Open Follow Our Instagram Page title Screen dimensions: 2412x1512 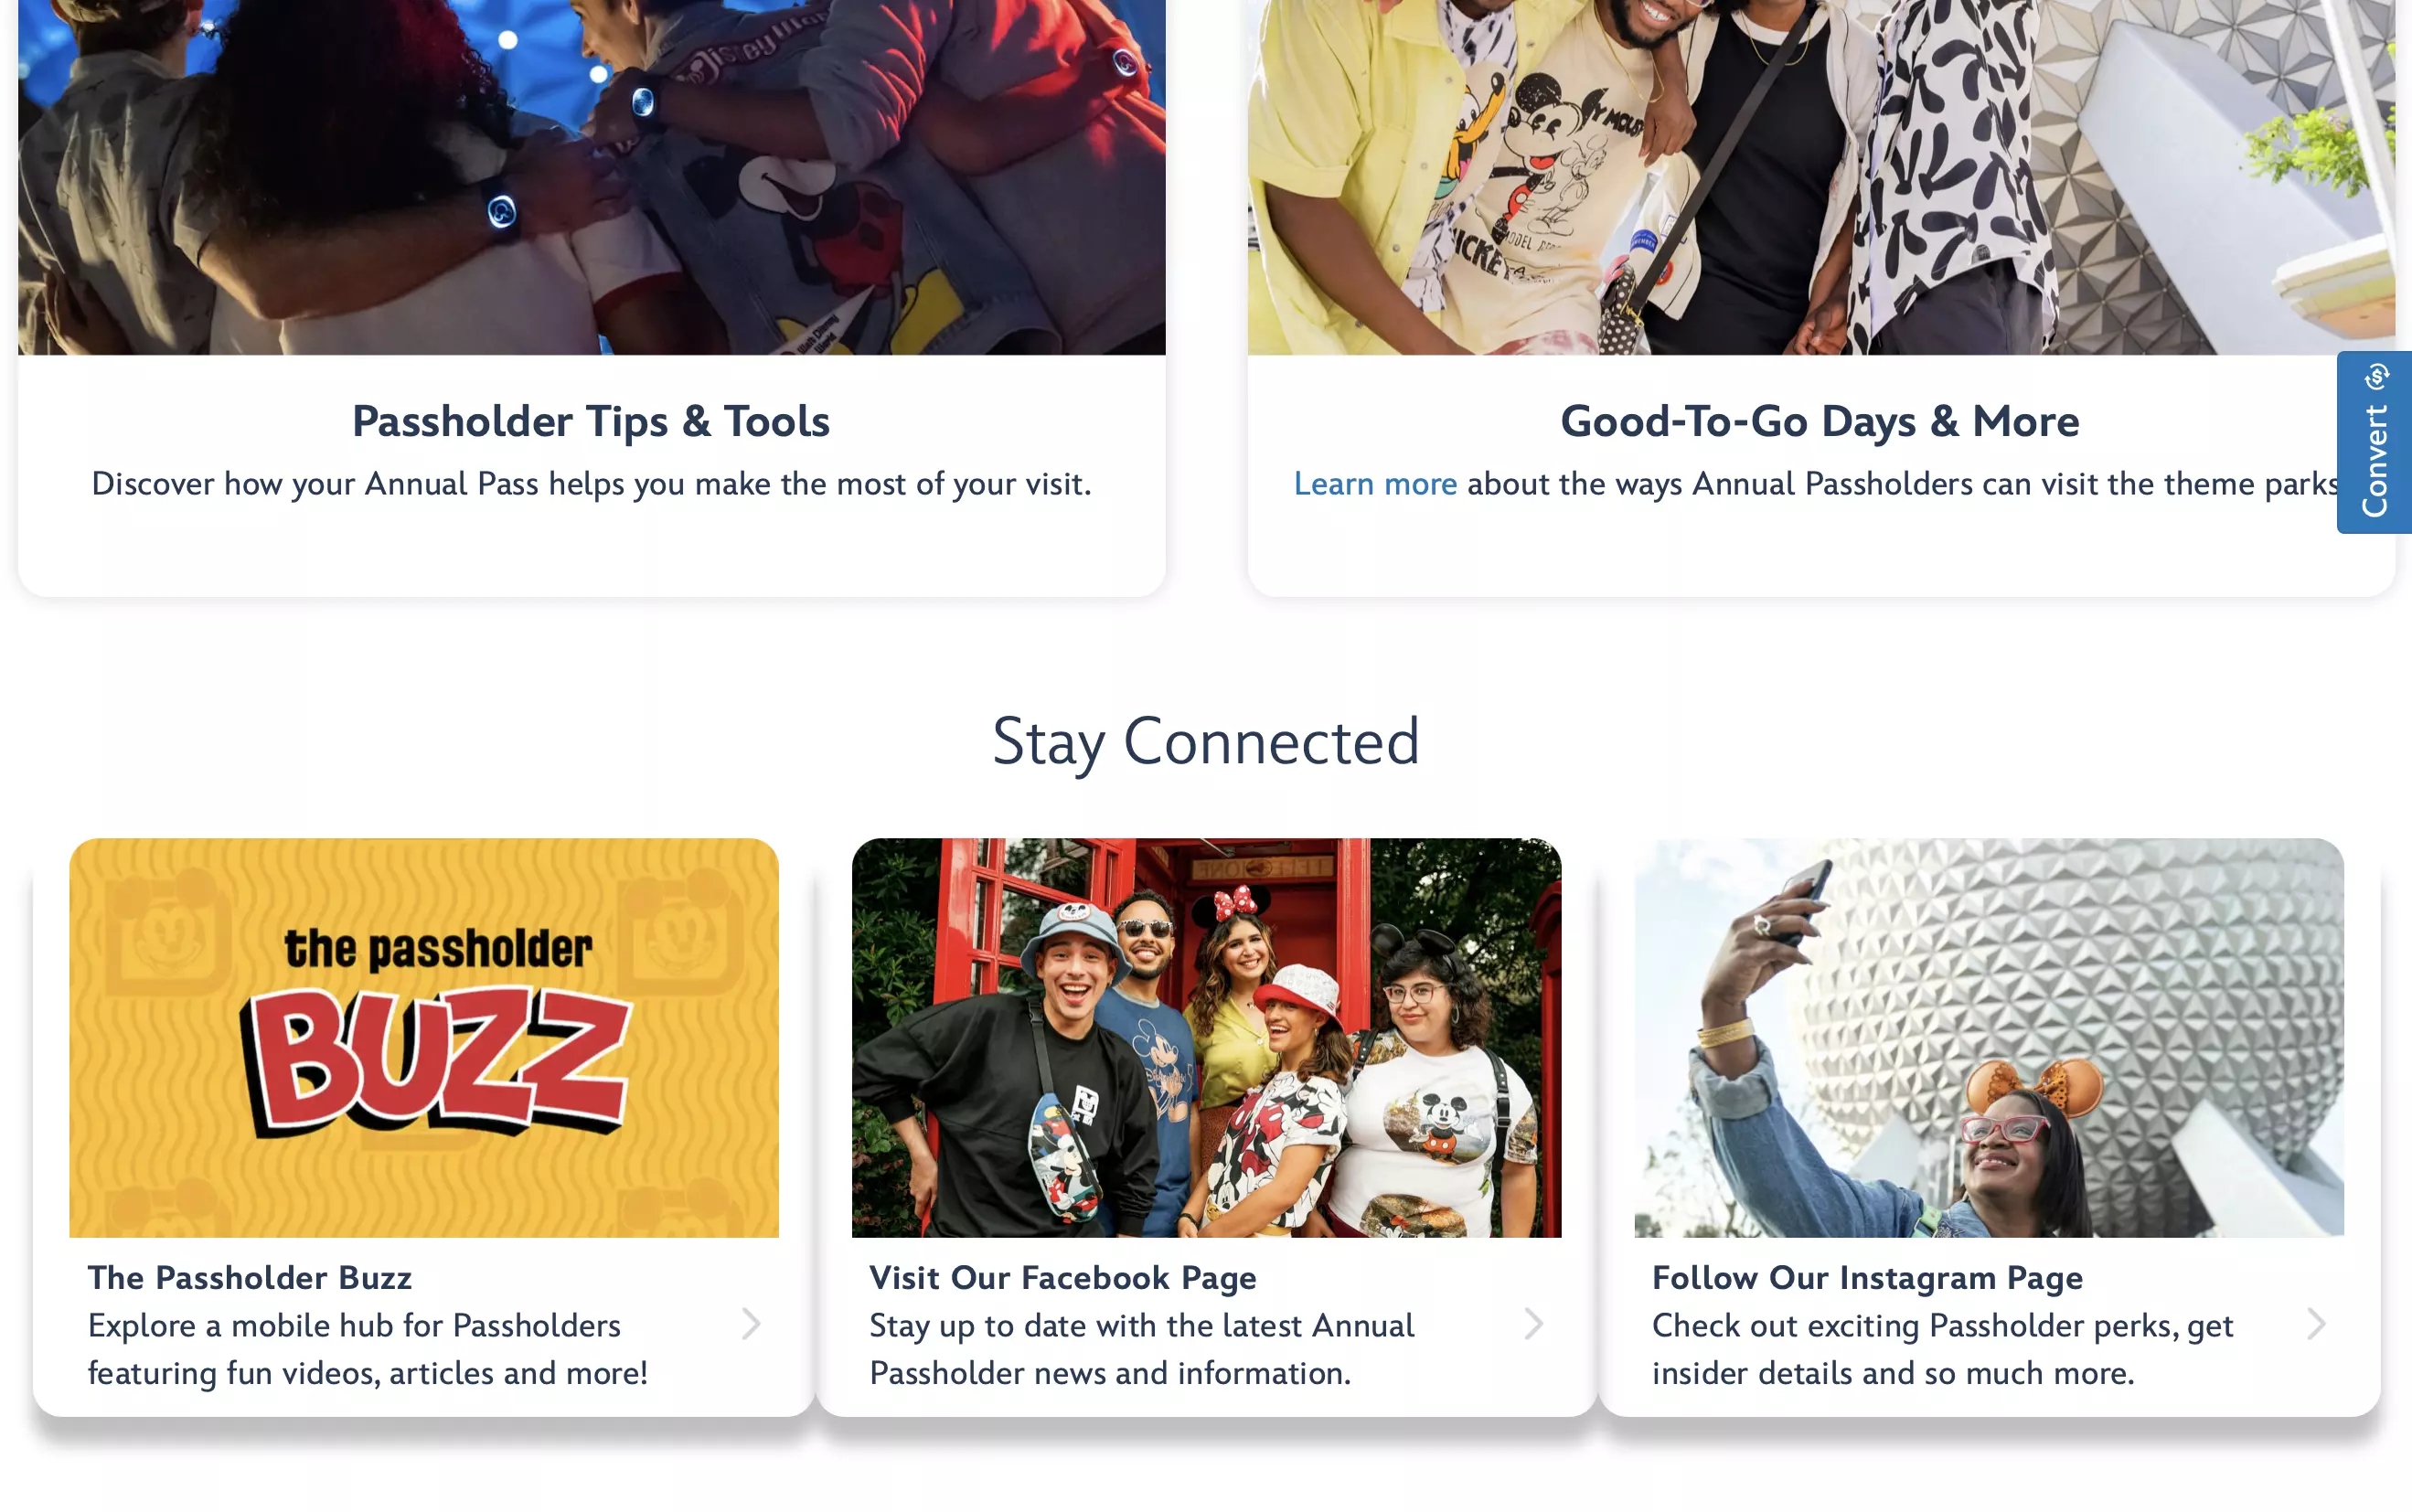point(1867,1277)
